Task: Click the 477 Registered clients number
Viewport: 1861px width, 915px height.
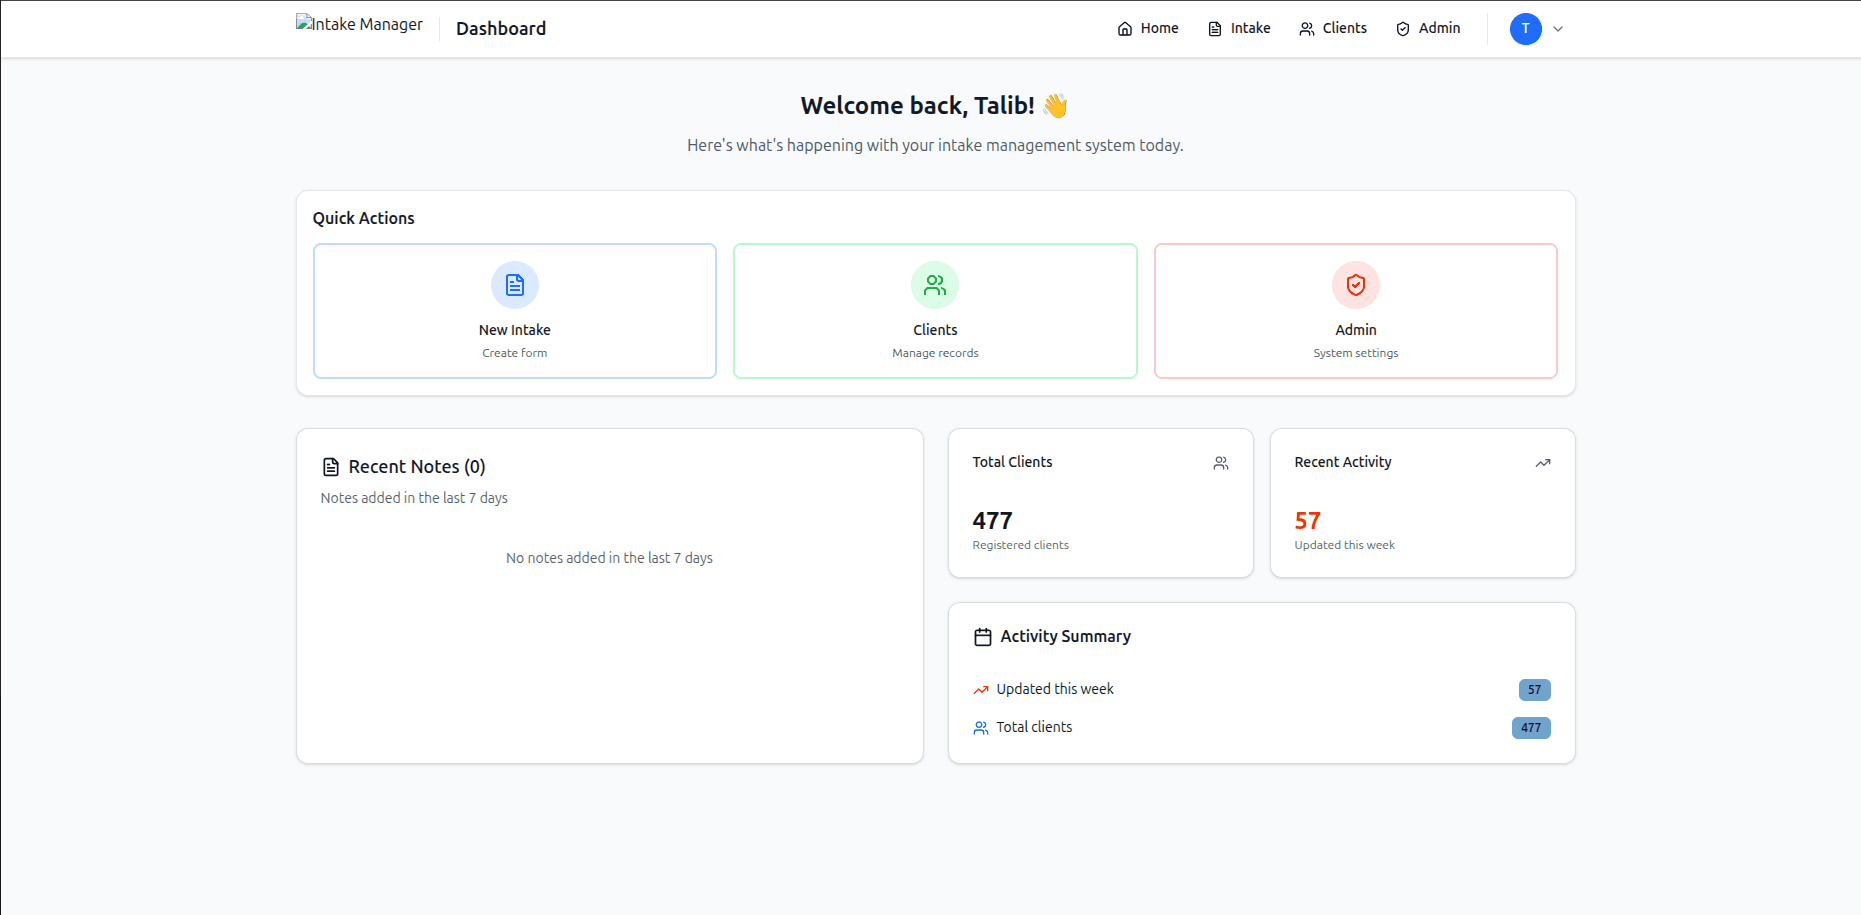Action: tap(992, 521)
